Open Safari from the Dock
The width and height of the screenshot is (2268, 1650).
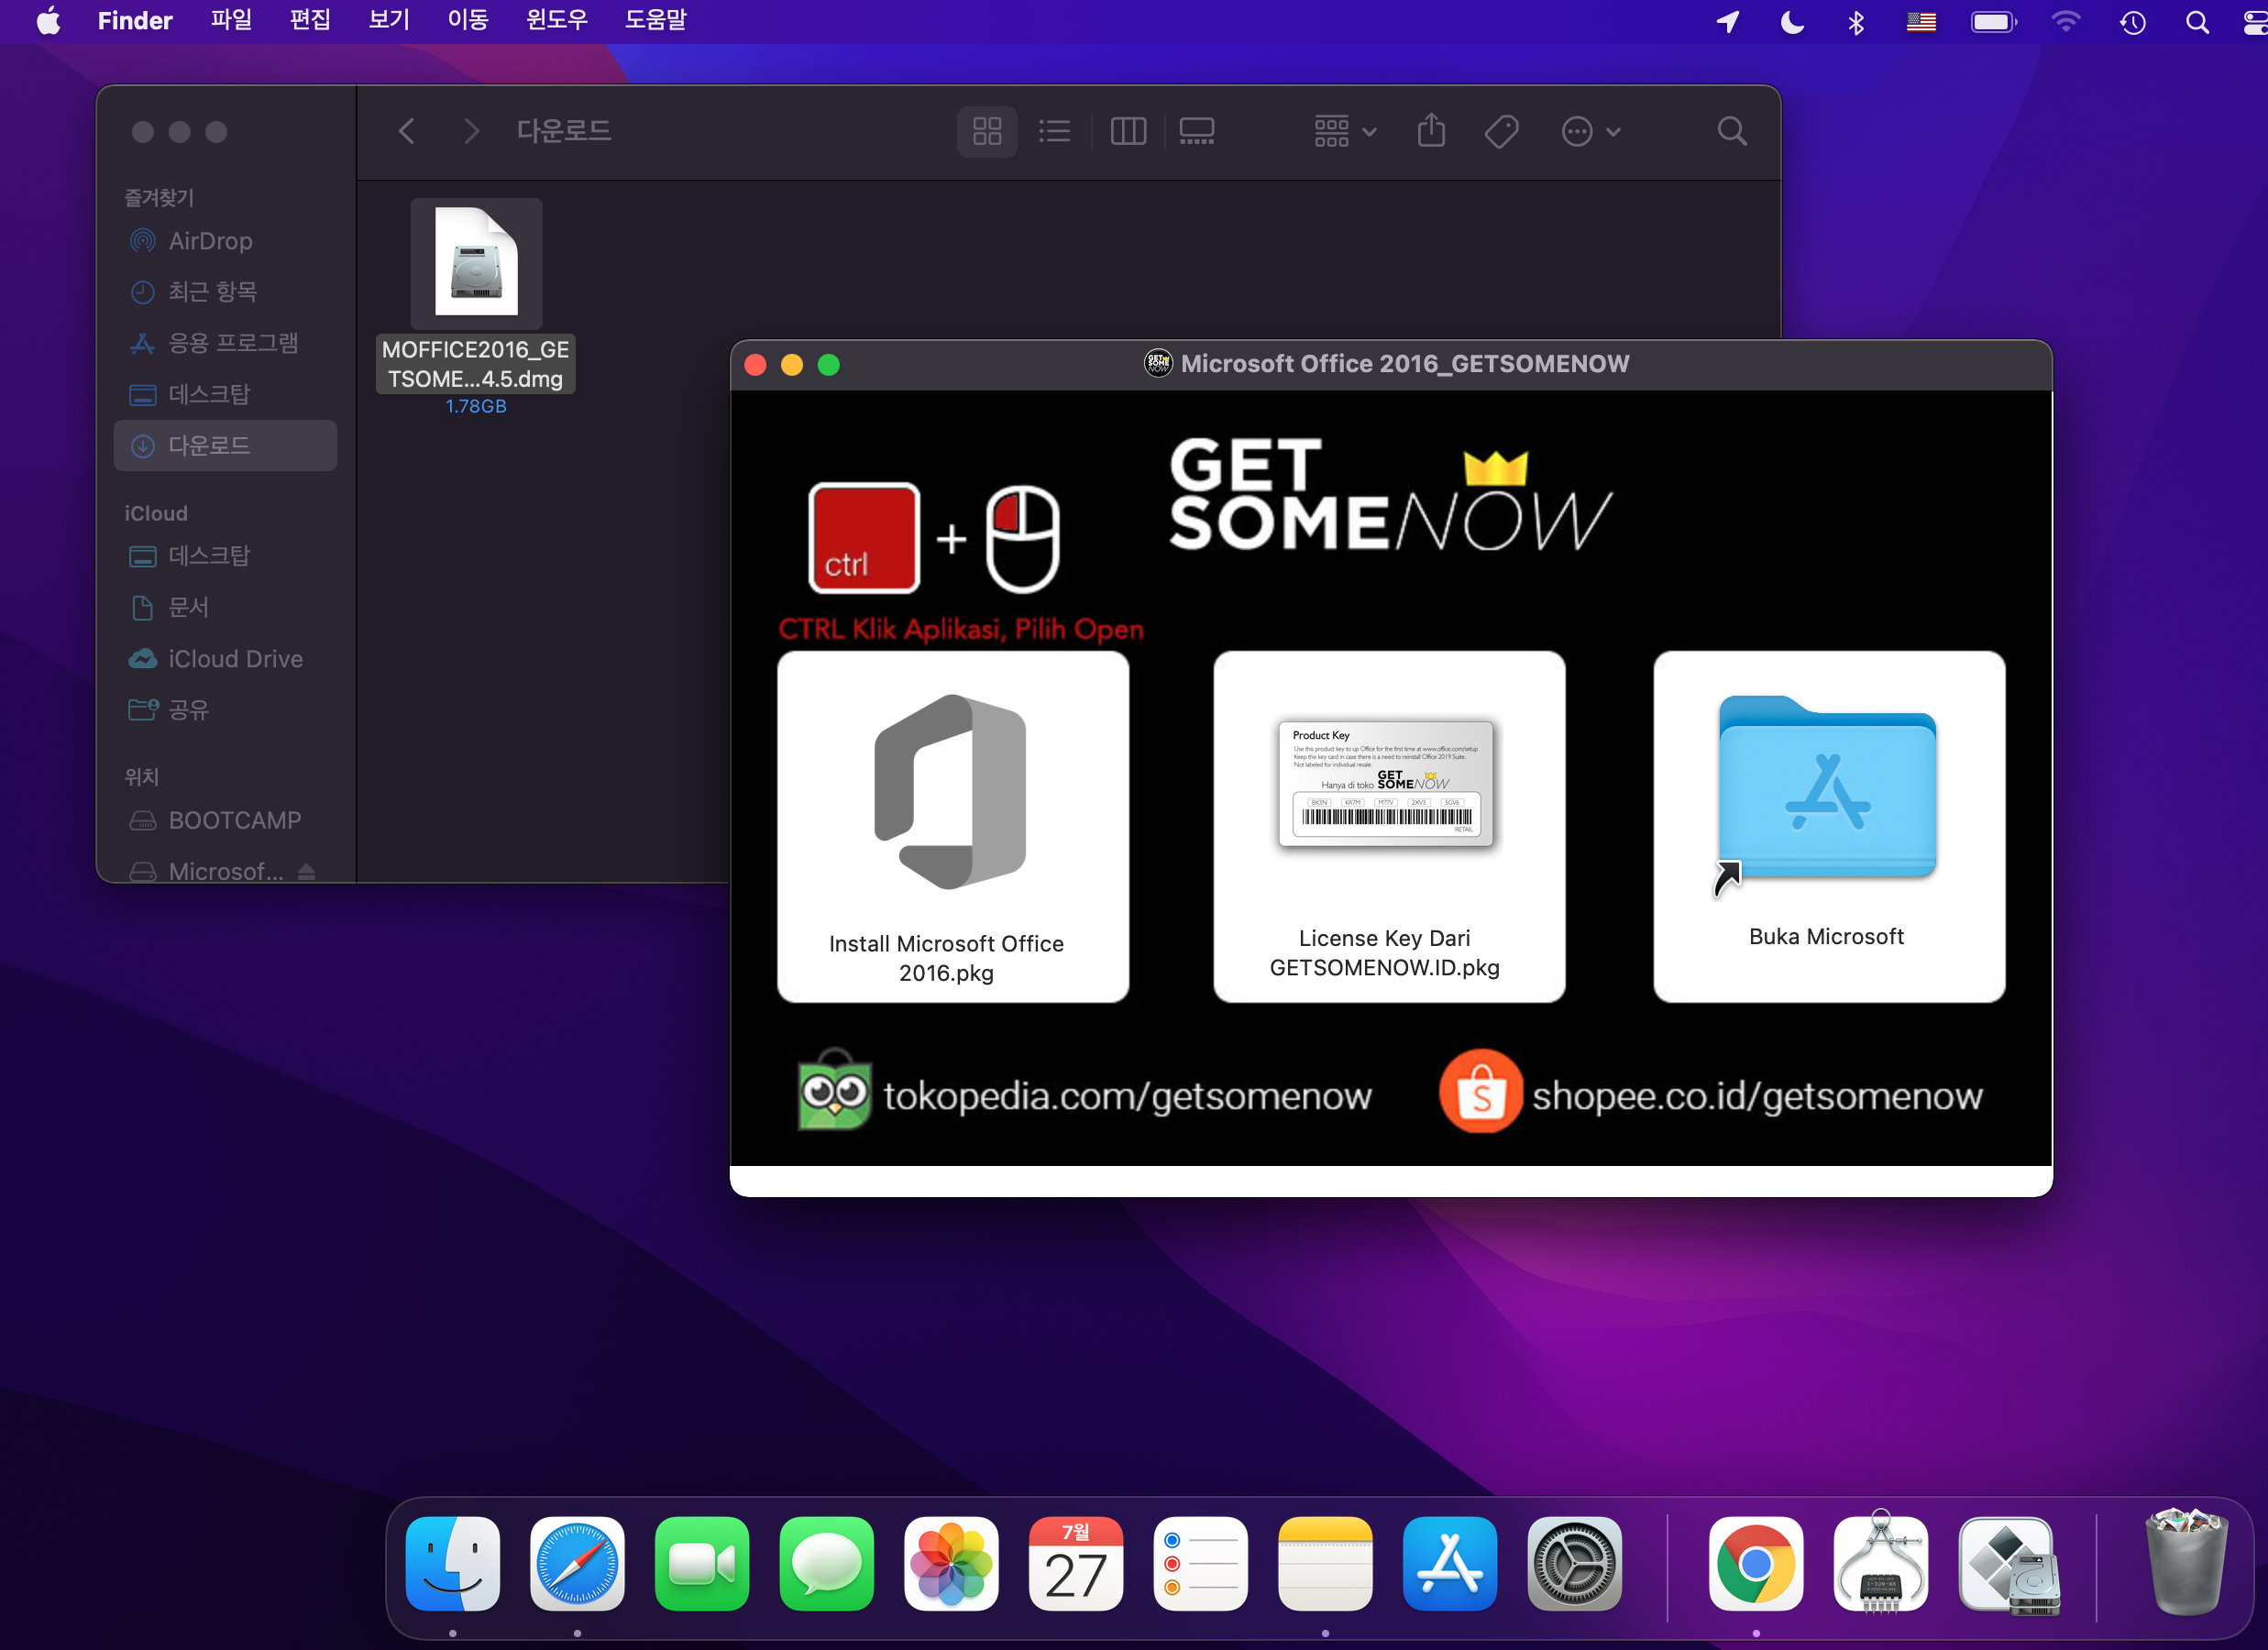(x=578, y=1564)
